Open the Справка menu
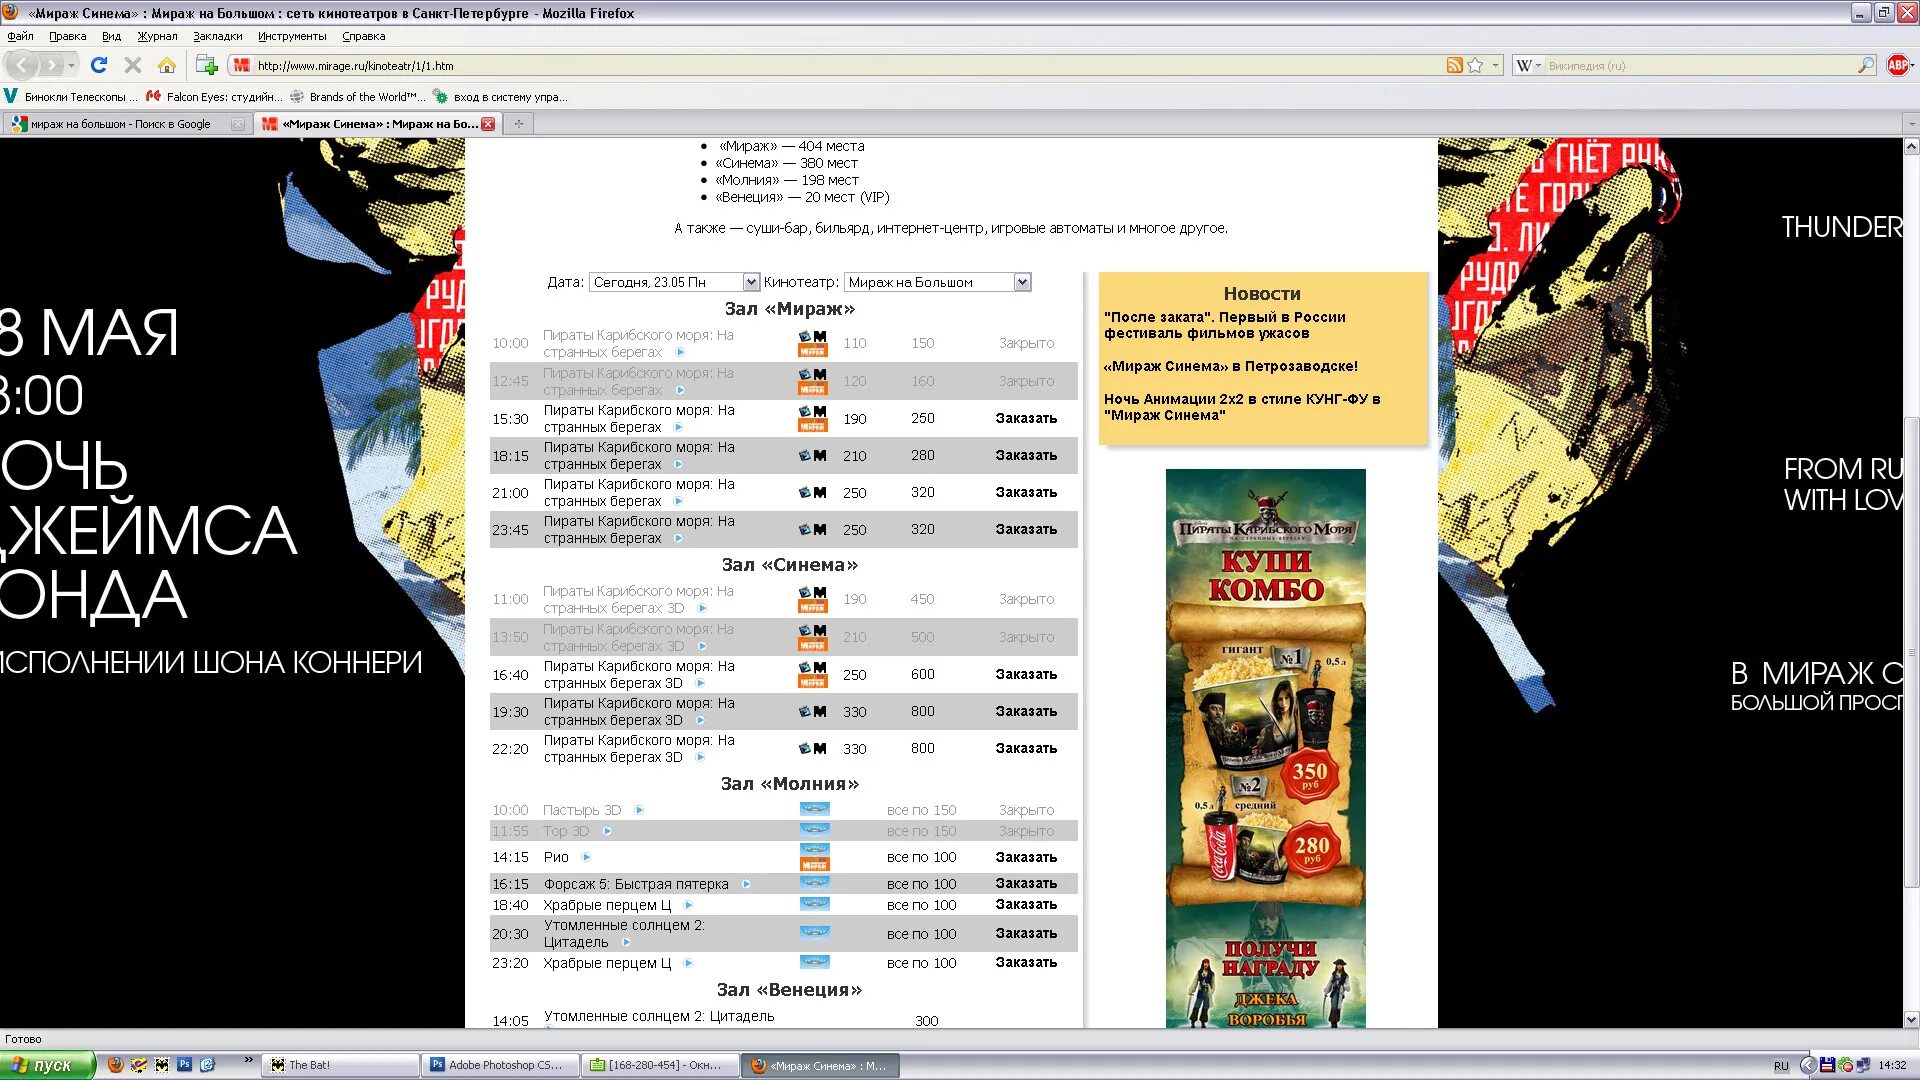Image resolution: width=1920 pixels, height=1080 pixels. click(363, 36)
